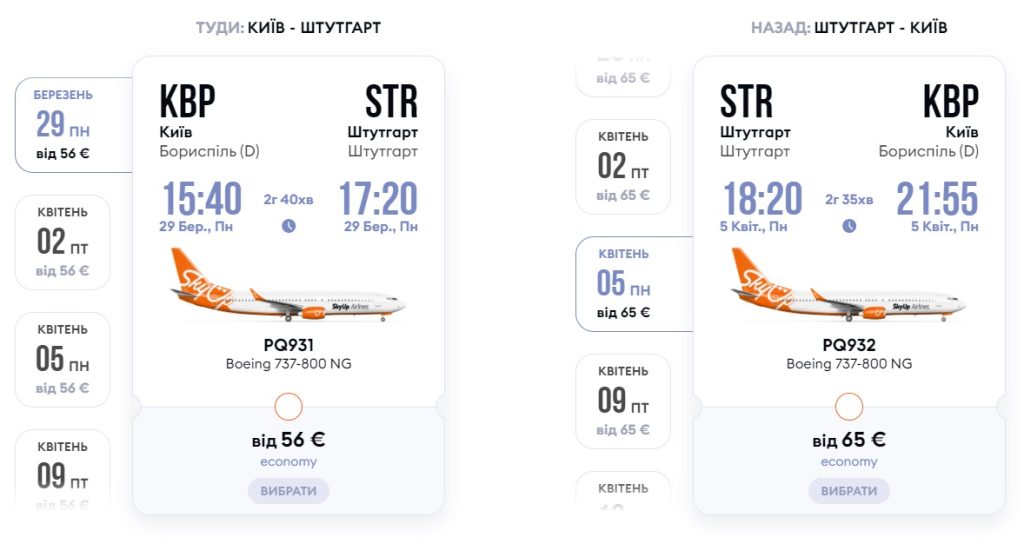Select the radio circle on the Kyiv–Stuttgart ticket
This screenshot has height=557, width=1024.
coord(288,407)
